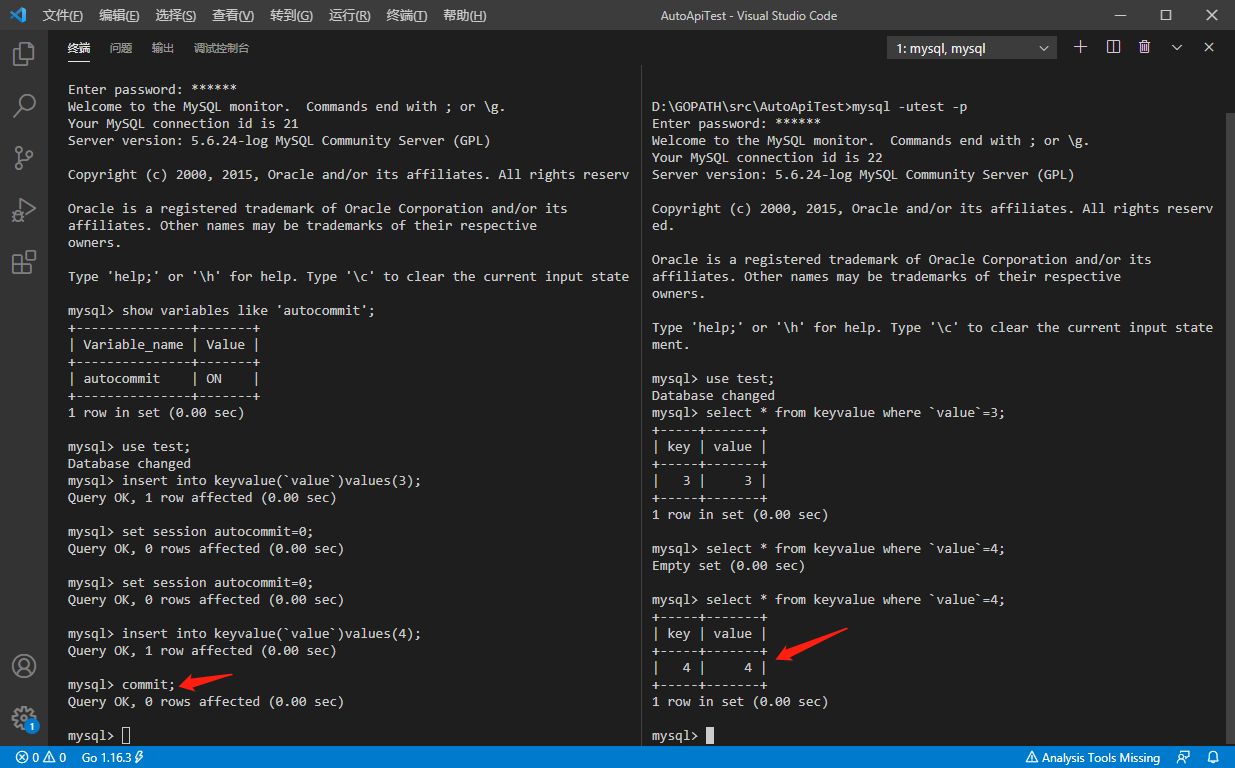
Task: Click 'Your MySQL connection id is 22' line
Action: (x=767, y=157)
